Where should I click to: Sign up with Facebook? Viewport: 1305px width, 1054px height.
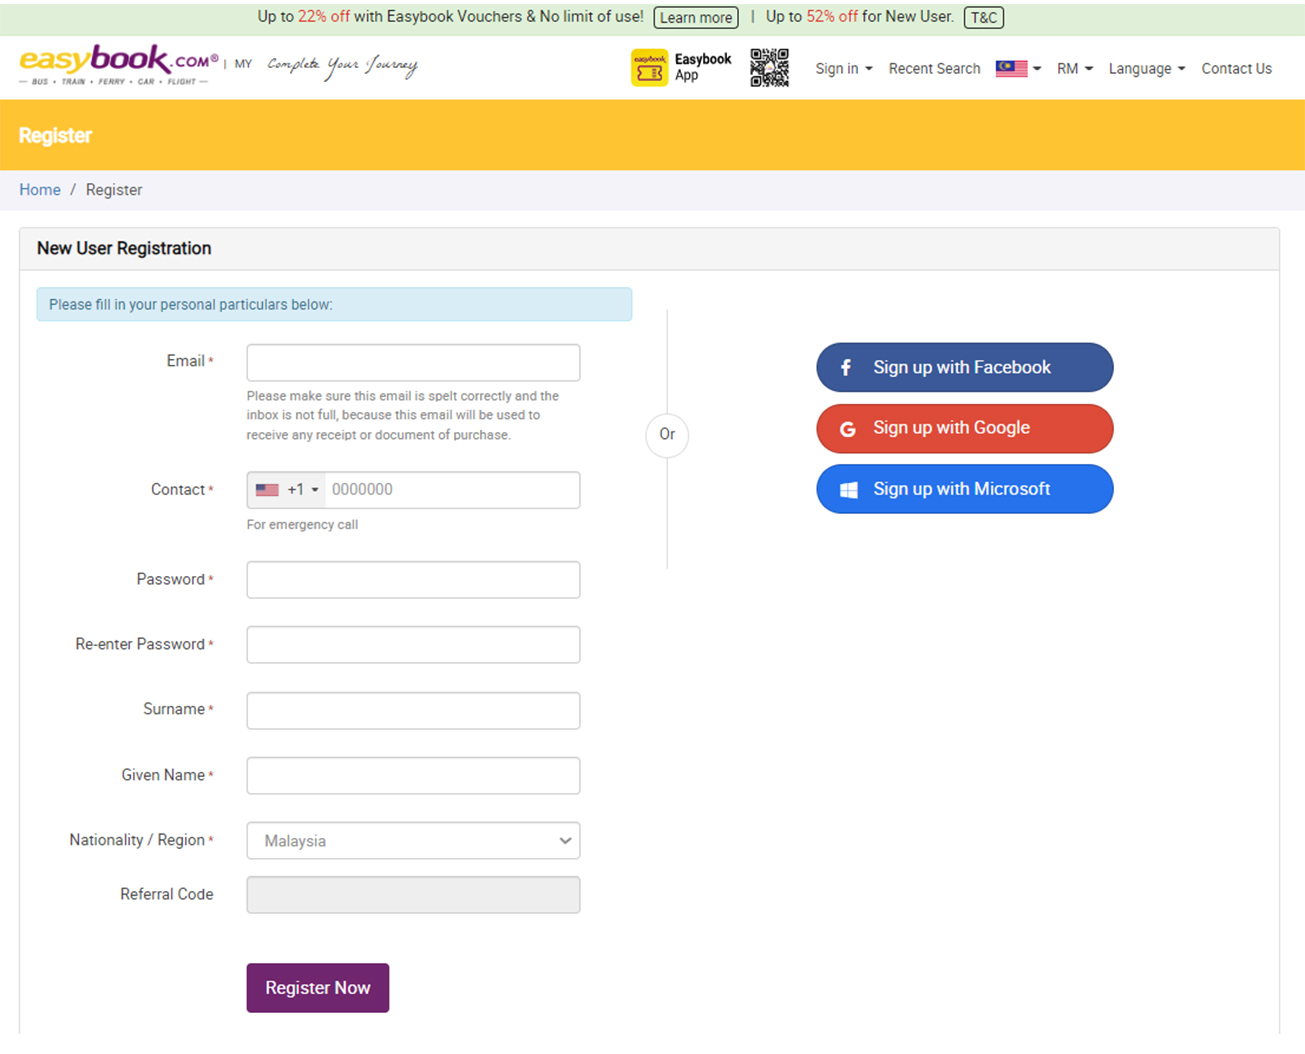[x=965, y=367]
